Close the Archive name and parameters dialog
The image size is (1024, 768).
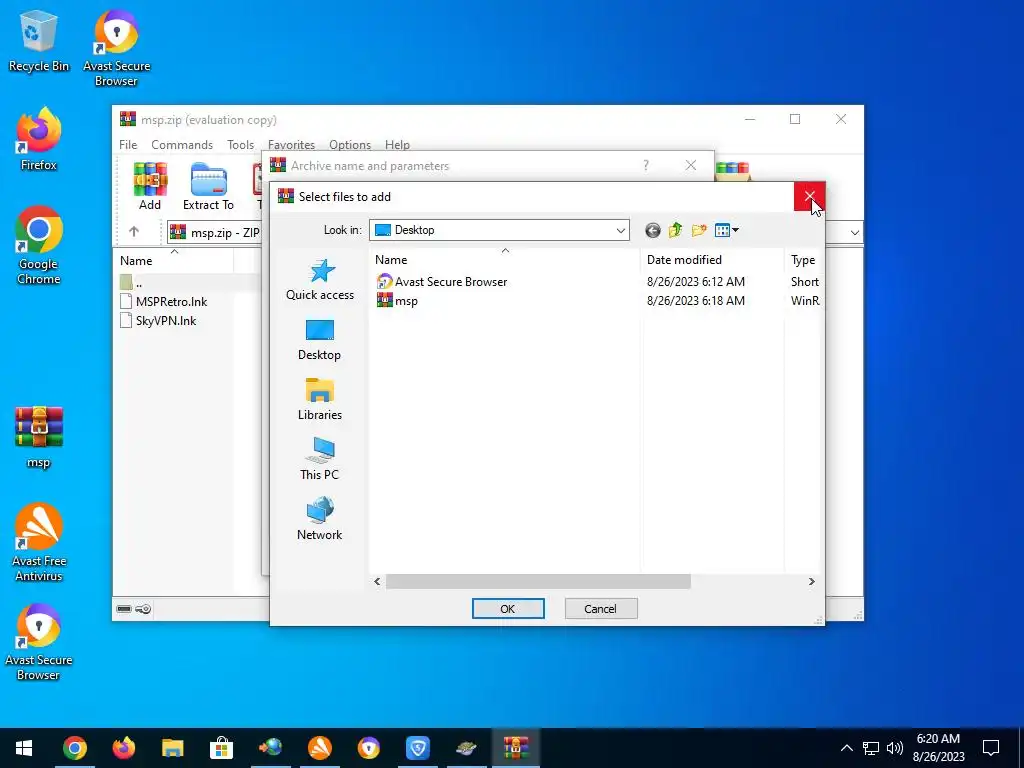691,165
